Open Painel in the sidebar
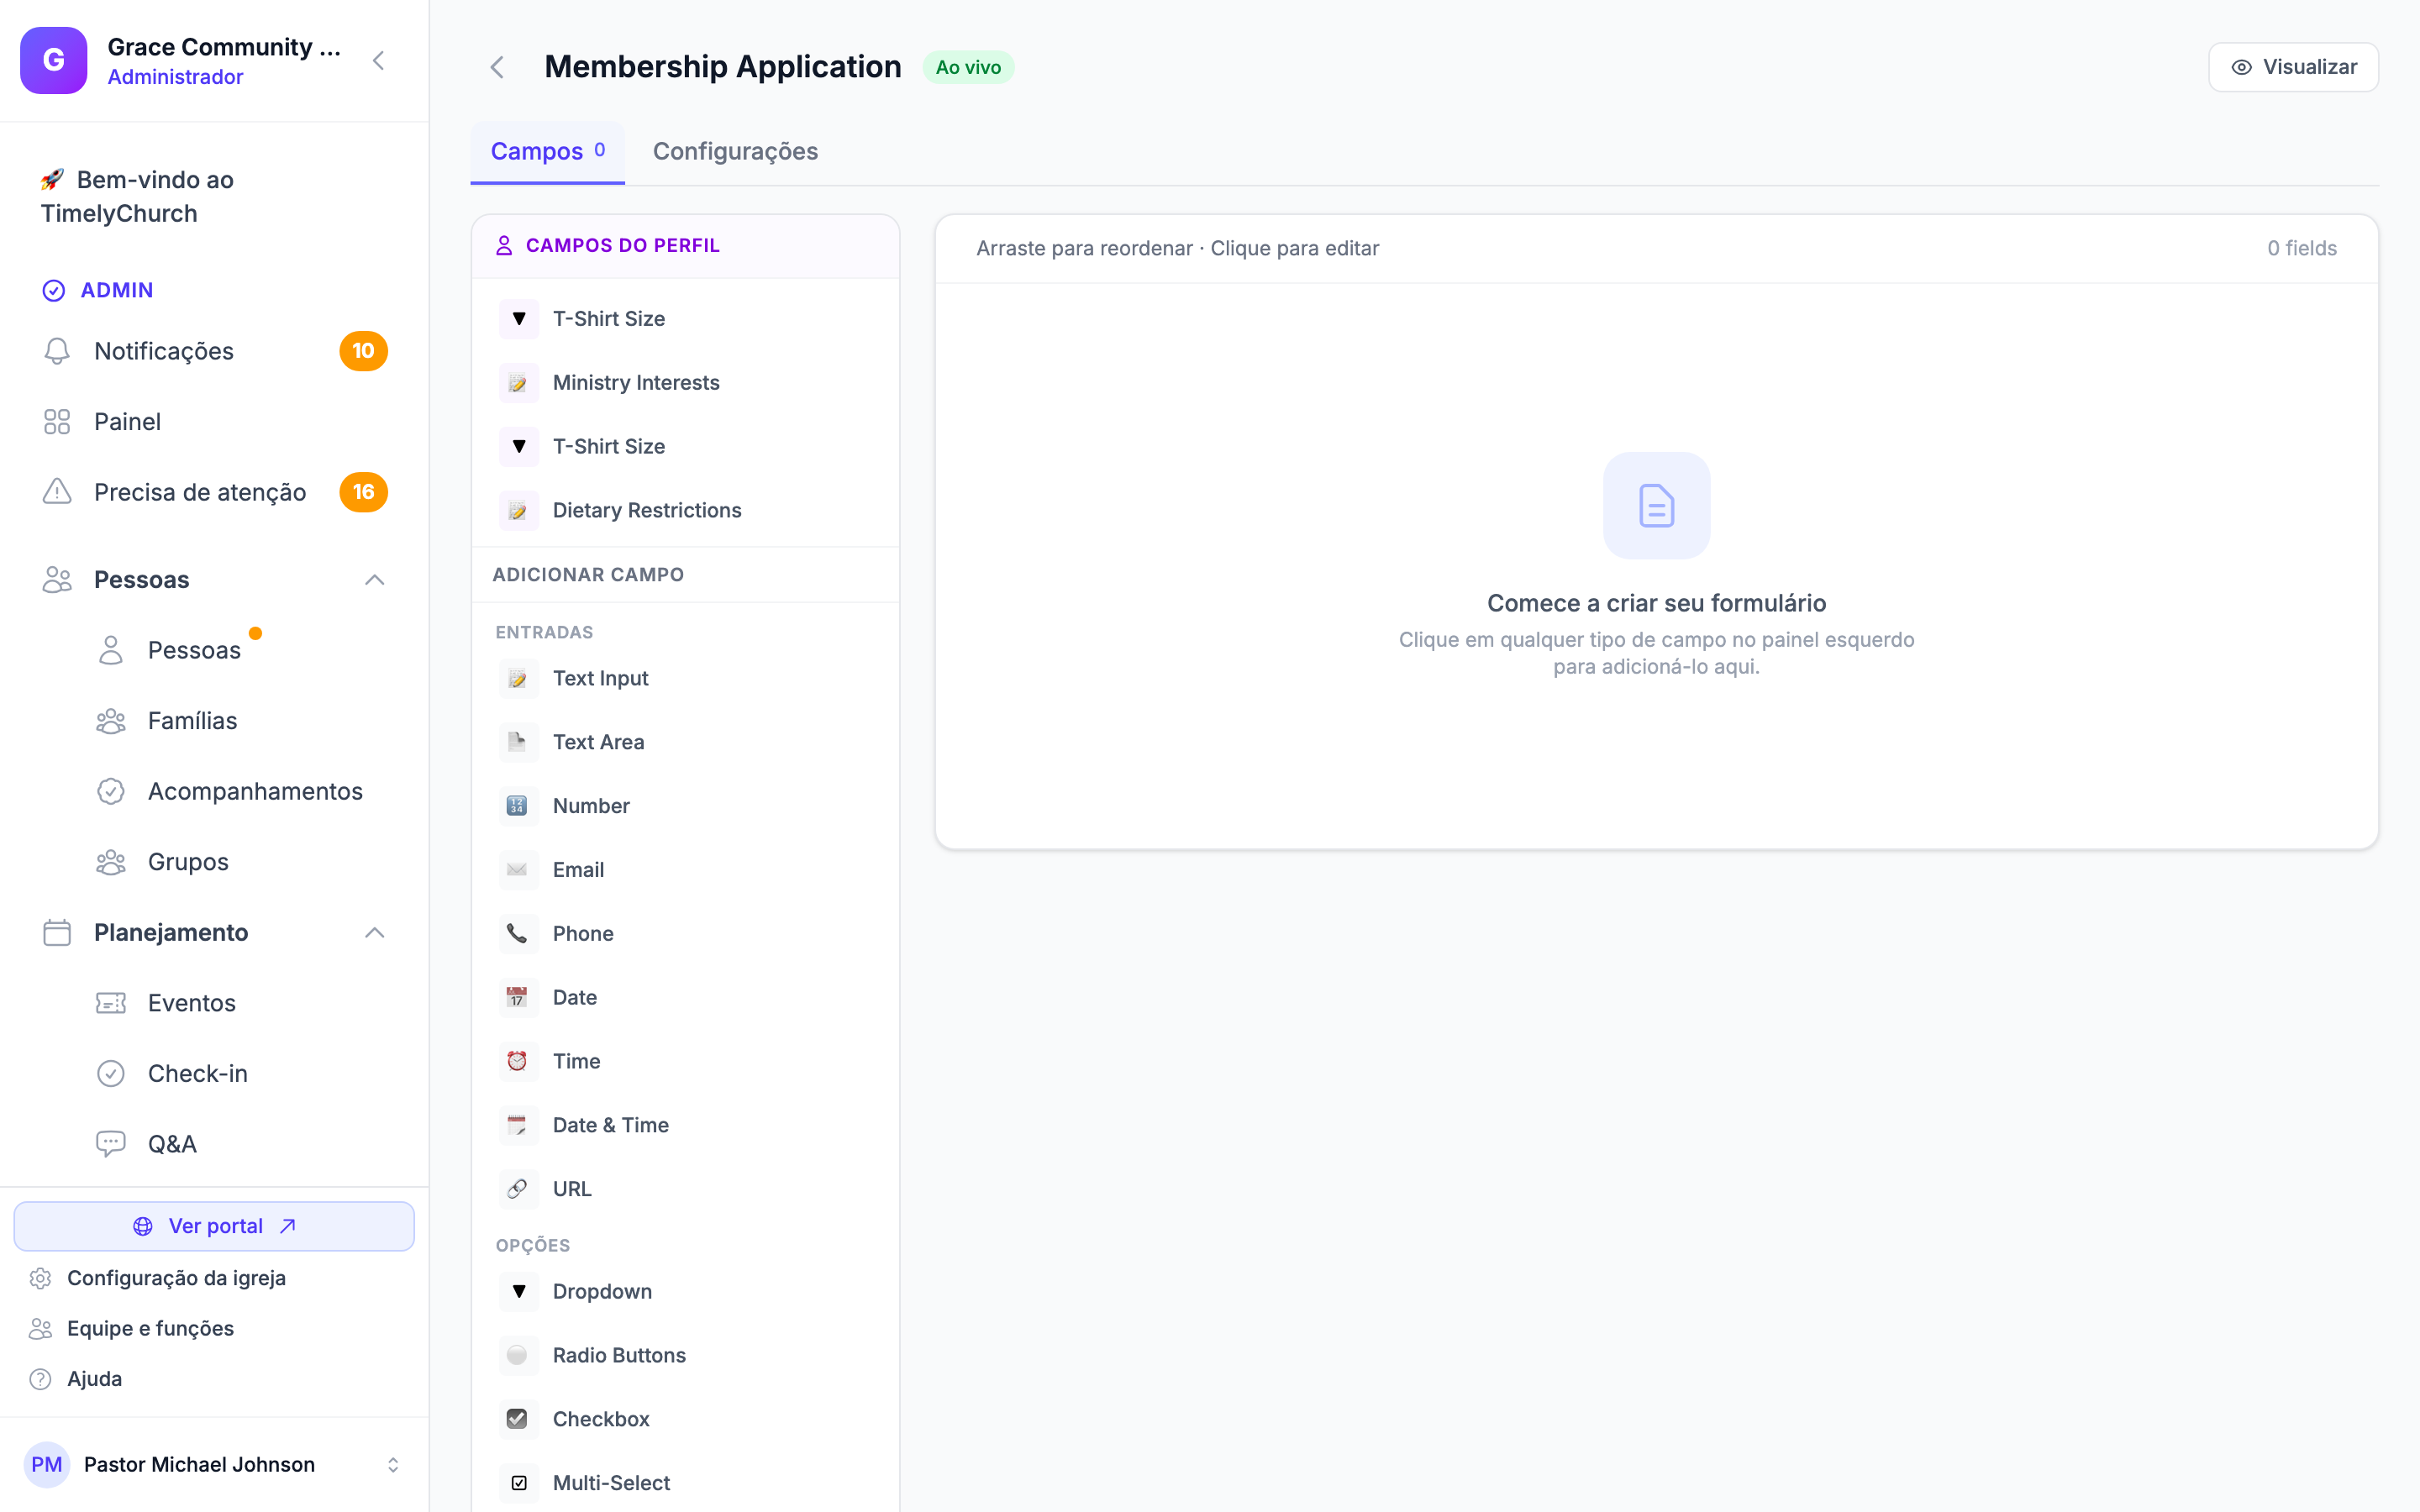The image size is (2420, 1512). [215, 422]
